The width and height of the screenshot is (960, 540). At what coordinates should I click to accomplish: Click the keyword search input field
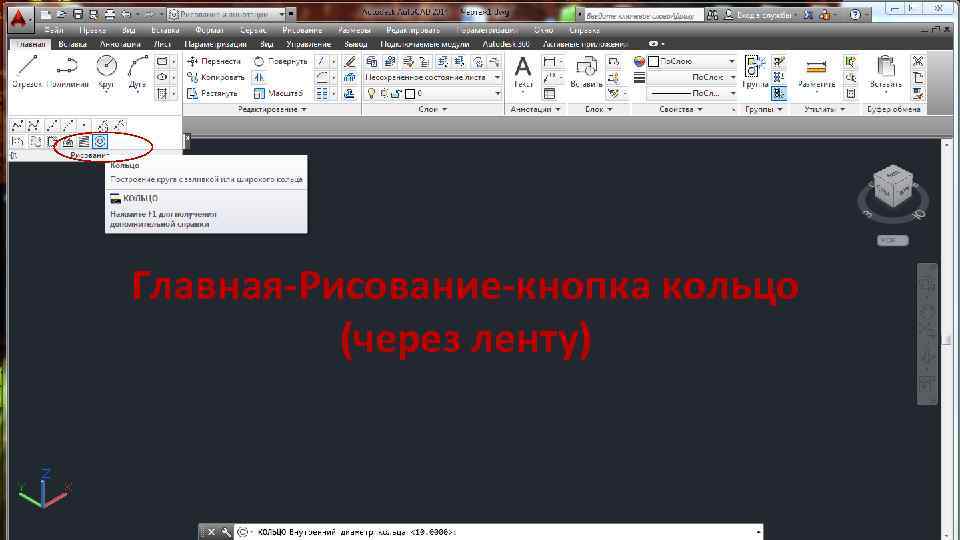pyautogui.click(x=642, y=15)
